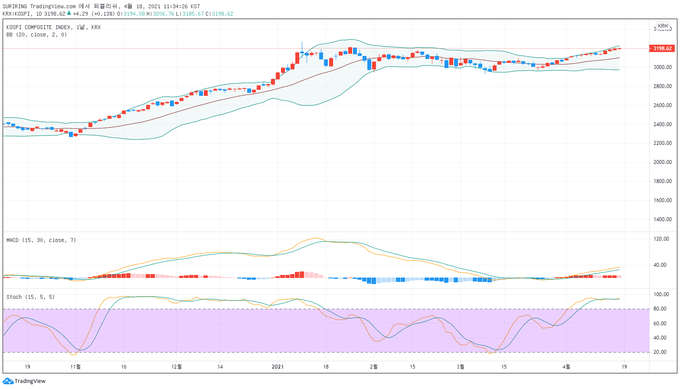Click the SURIRING TradingView.com published header

(x=101, y=7)
